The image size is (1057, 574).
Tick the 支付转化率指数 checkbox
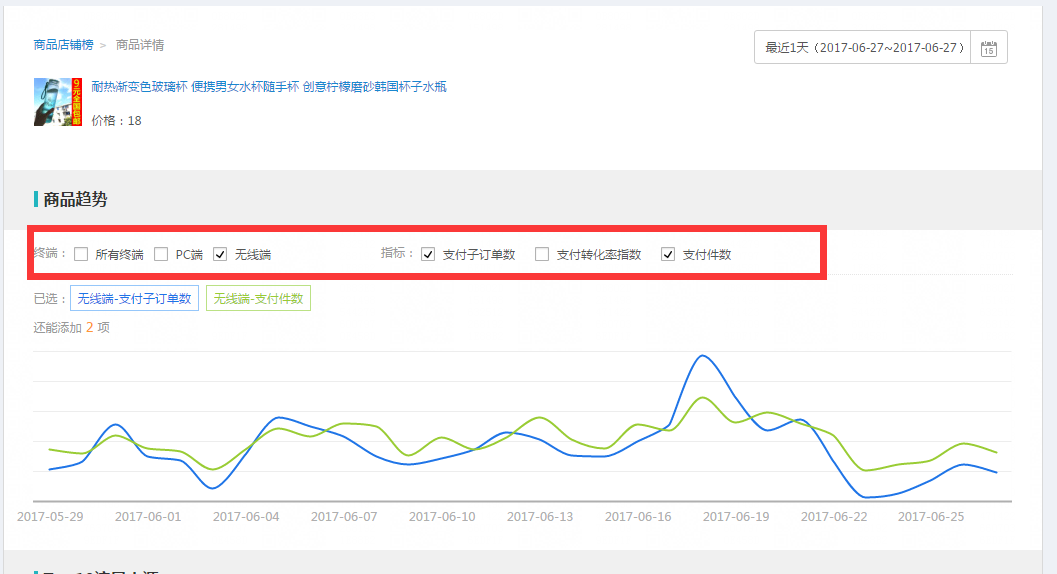click(542, 254)
